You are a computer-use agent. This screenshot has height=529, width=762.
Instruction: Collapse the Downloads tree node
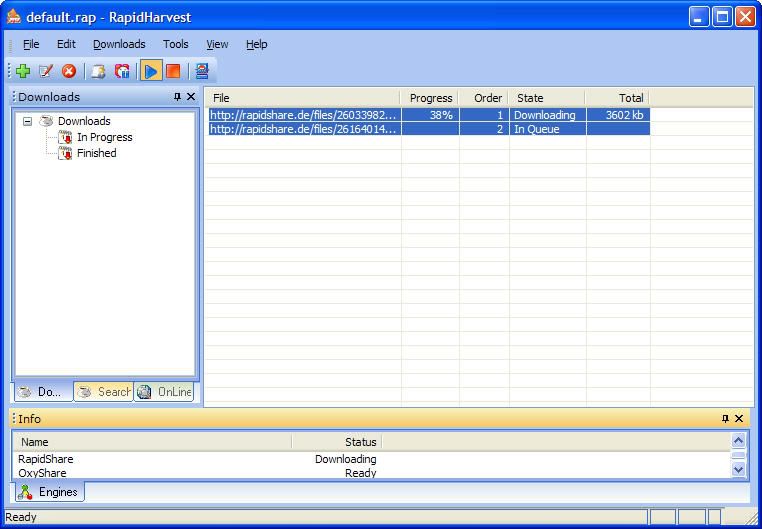click(x=28, y=121)
